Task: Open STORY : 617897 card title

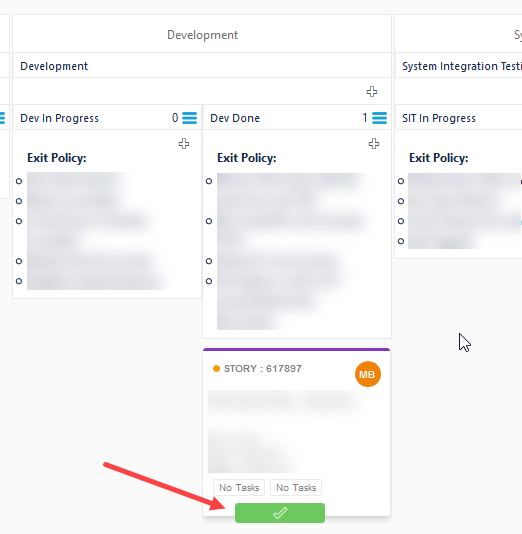Action: (x=263, y=368)
